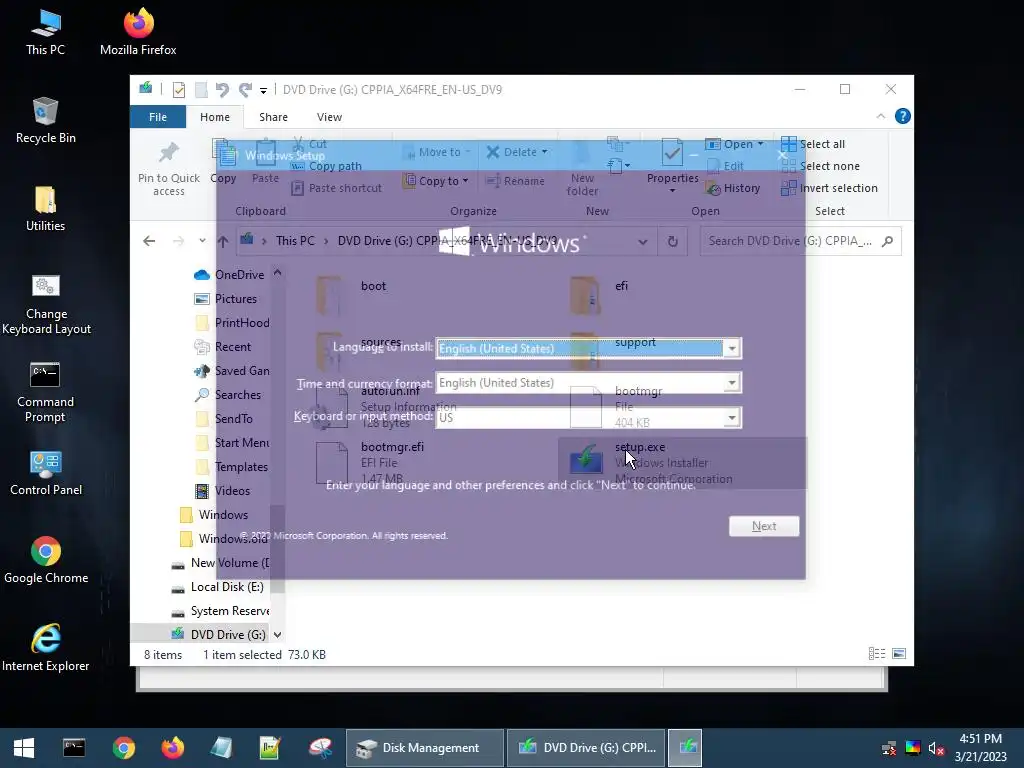1024x768 pixels.
Task: Open the Recycle Bin desktop icon
Action: pyautogui.click(x=45, y=121)
